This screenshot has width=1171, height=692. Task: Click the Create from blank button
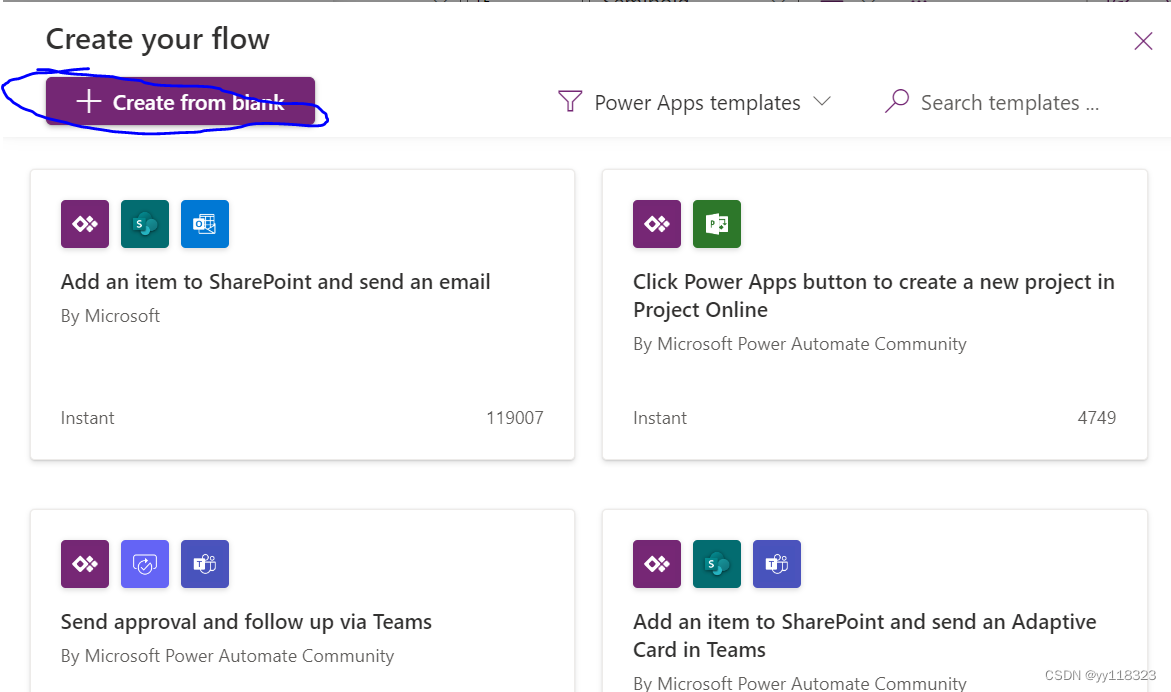[x=181, y=101]
